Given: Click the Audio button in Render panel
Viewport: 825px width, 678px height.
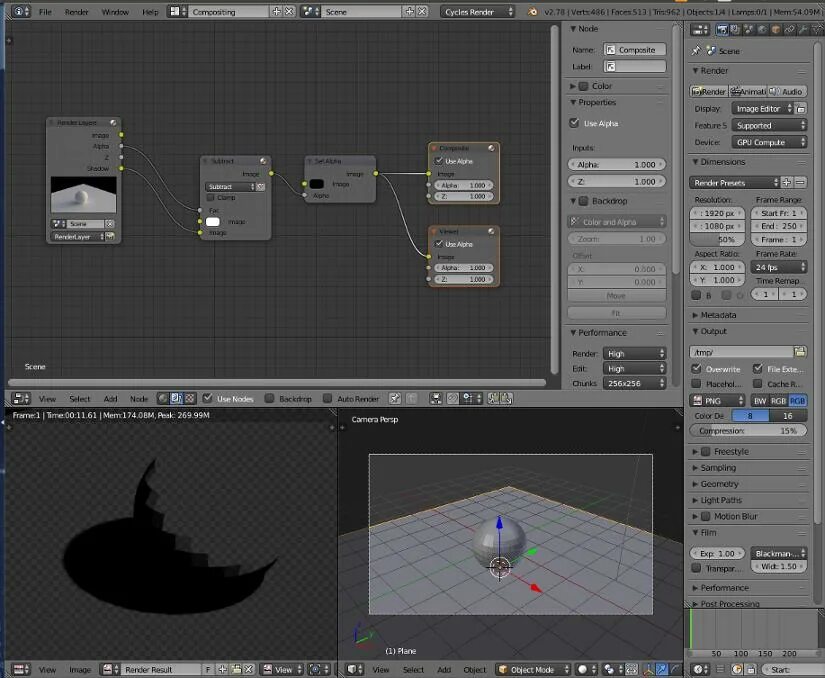Looking at the screenshot, I should point(787,92).
